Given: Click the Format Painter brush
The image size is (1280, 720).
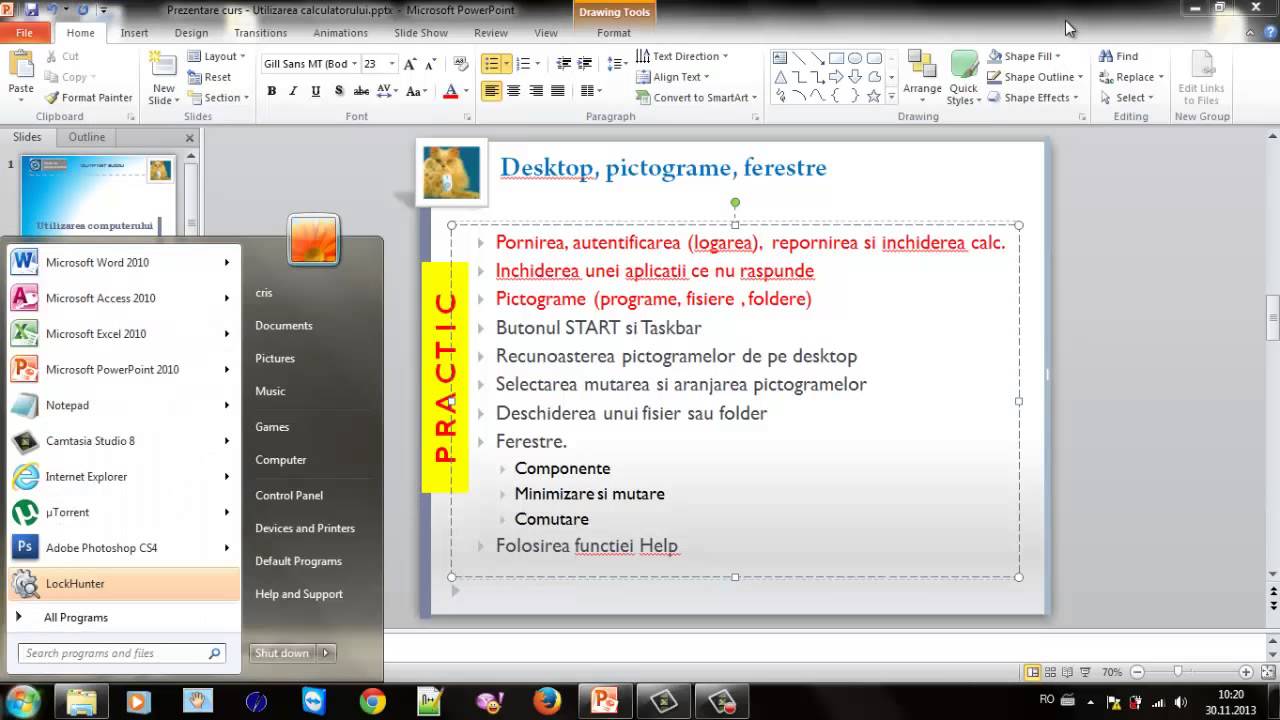Looking at the screenshot, I should 88,98.
